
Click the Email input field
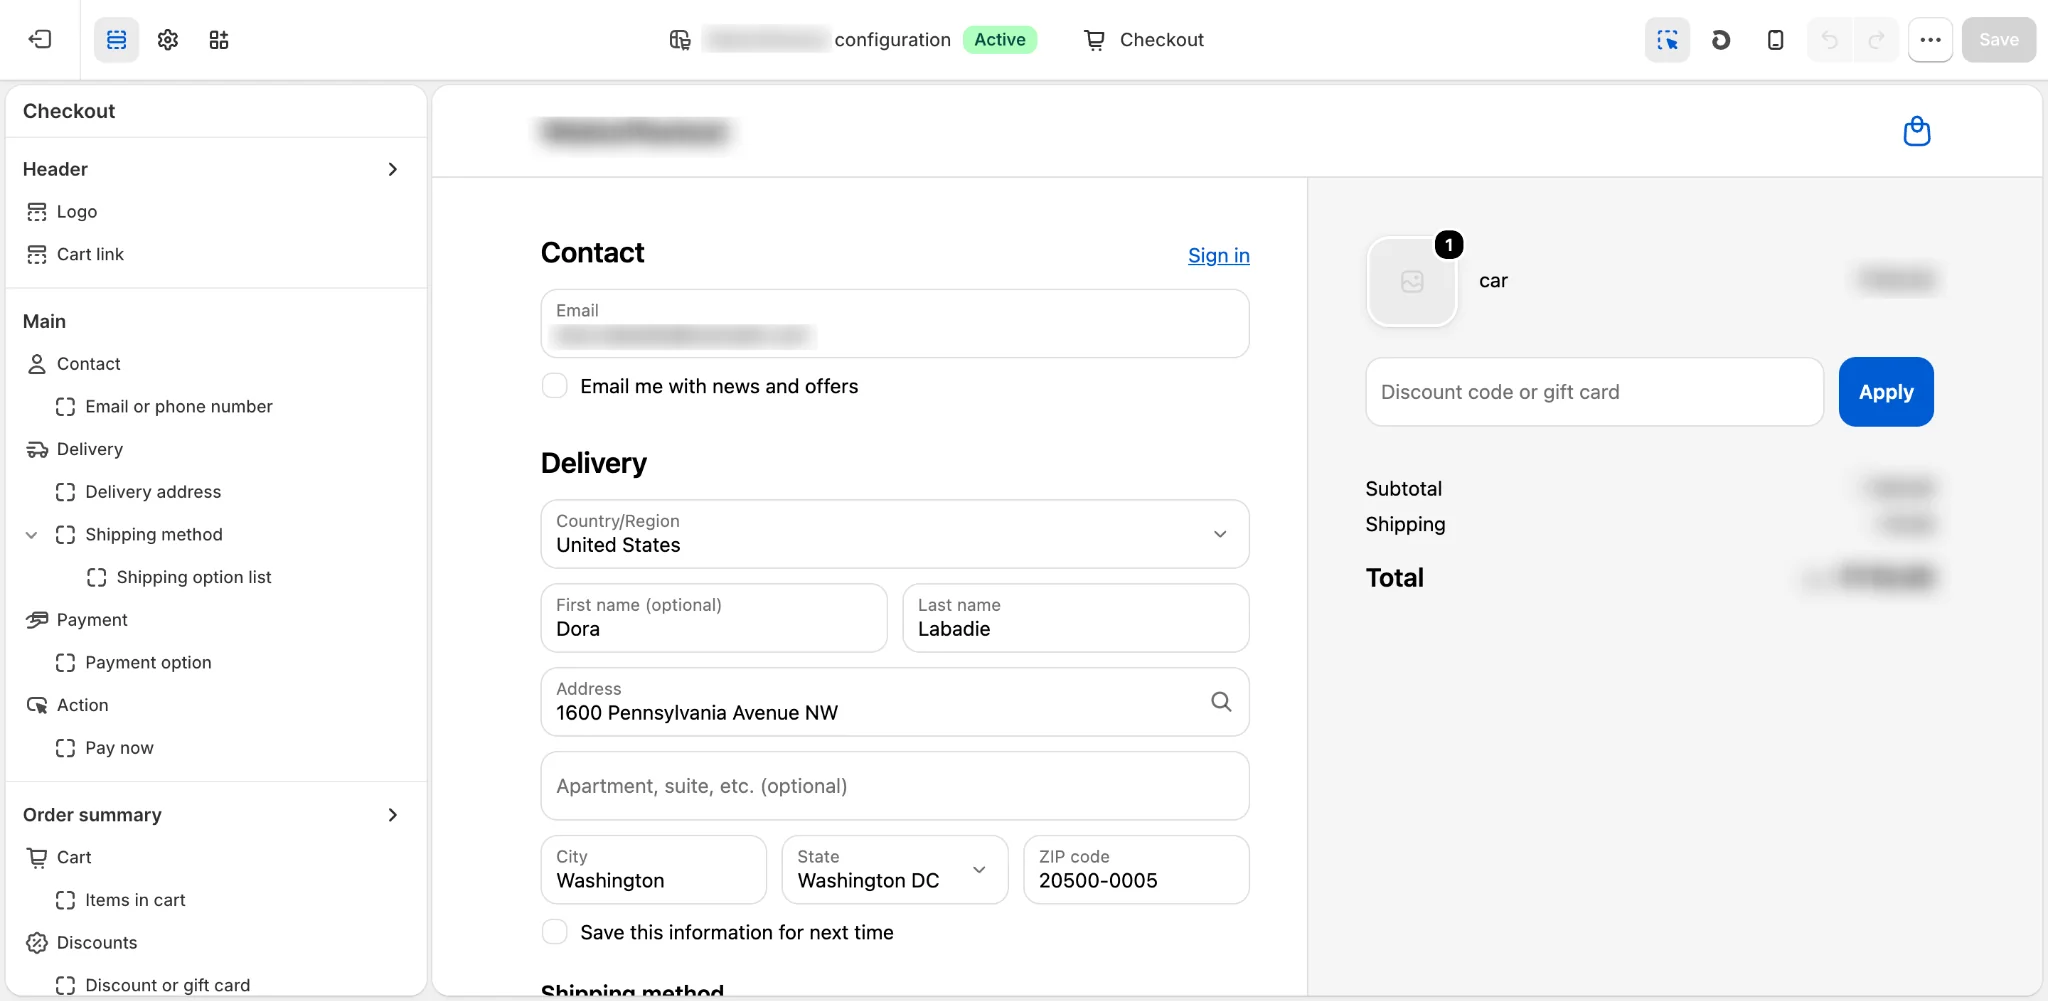pos(895,324)
